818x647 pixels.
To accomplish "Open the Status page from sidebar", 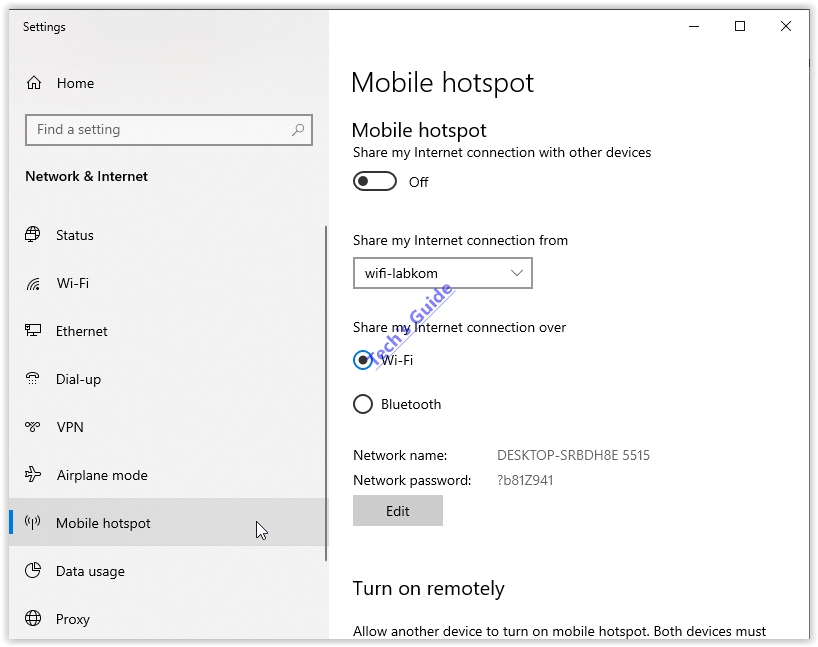I will tap(31, 235).
